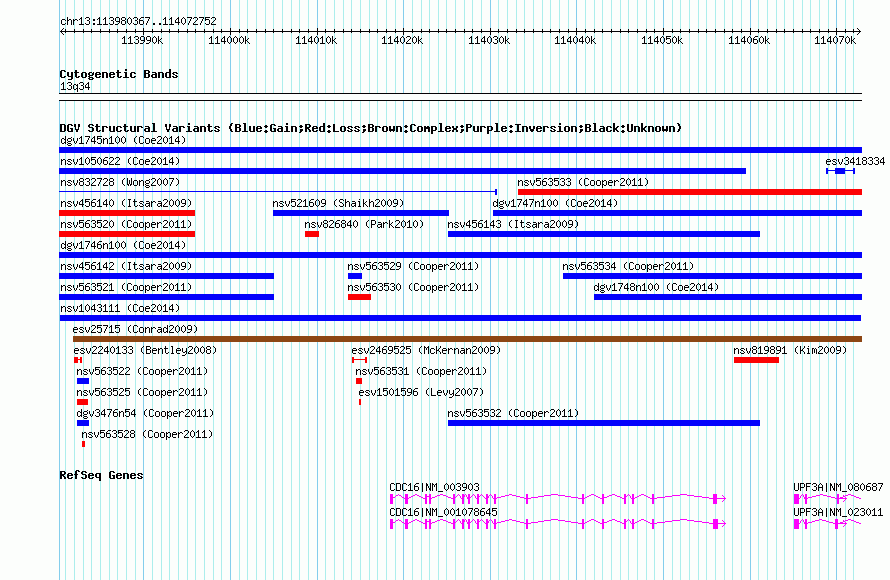Click the 13q34 cytogenetic band bar

460,97
